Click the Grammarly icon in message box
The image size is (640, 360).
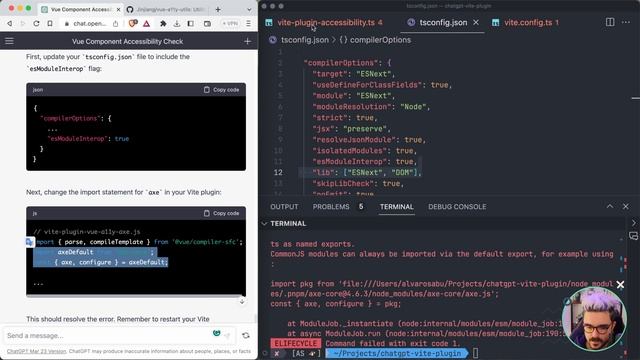[217, 333]
